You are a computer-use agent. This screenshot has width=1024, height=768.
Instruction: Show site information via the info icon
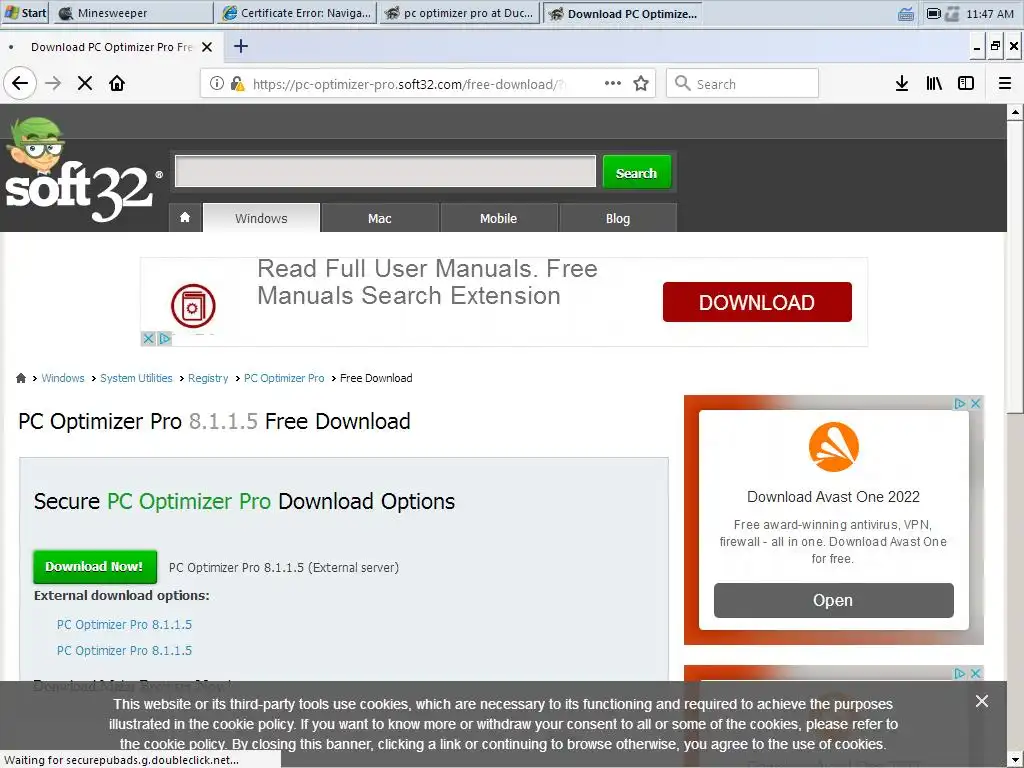coord(216,84)
